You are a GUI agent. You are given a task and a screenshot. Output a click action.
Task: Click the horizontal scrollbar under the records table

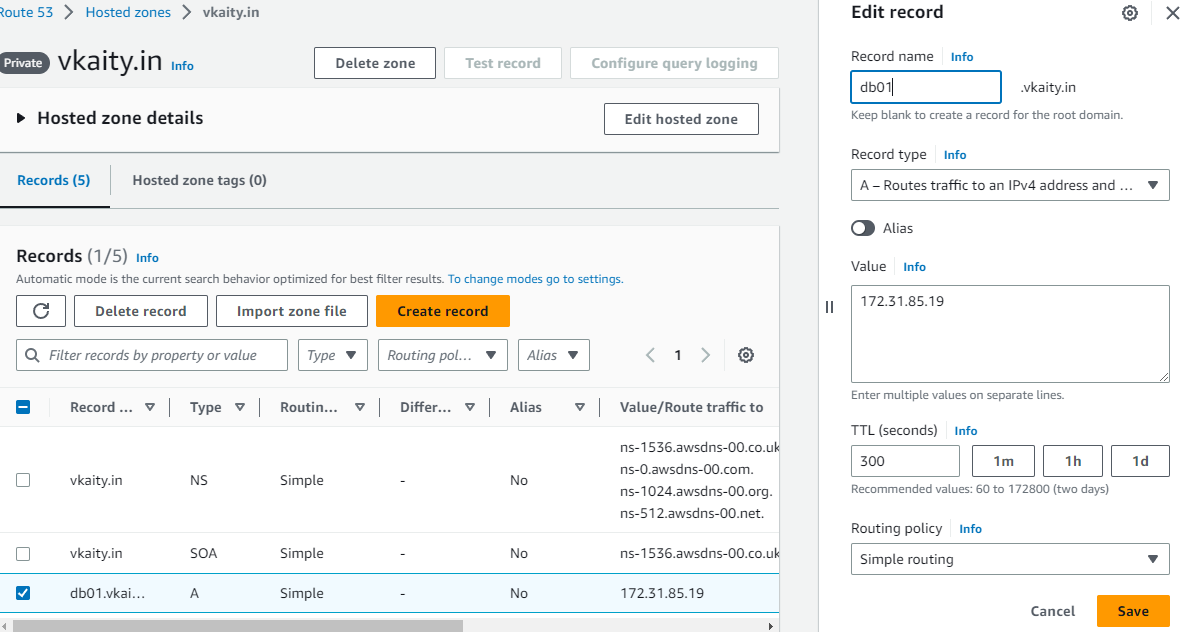[x=238, y=626]
